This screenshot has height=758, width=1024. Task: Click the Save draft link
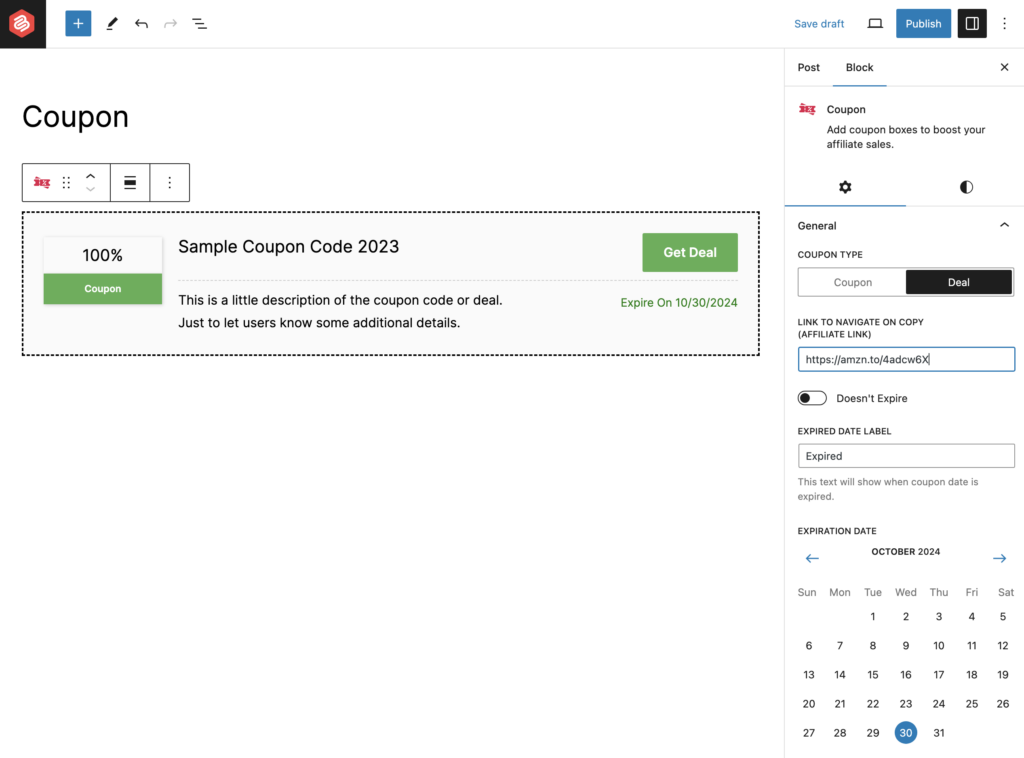[x=819, y=23]
